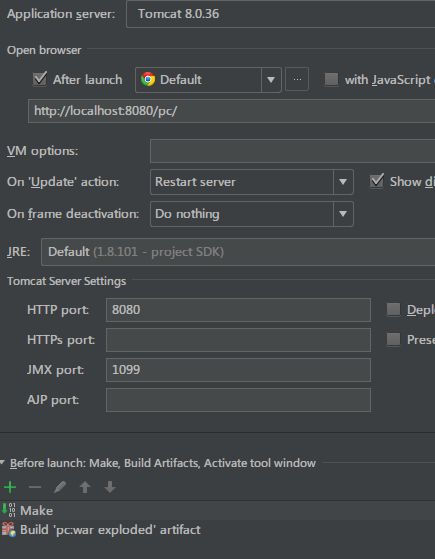The image size is (435, 559).
Task: Click the JRE label
Action: [19, 252]
